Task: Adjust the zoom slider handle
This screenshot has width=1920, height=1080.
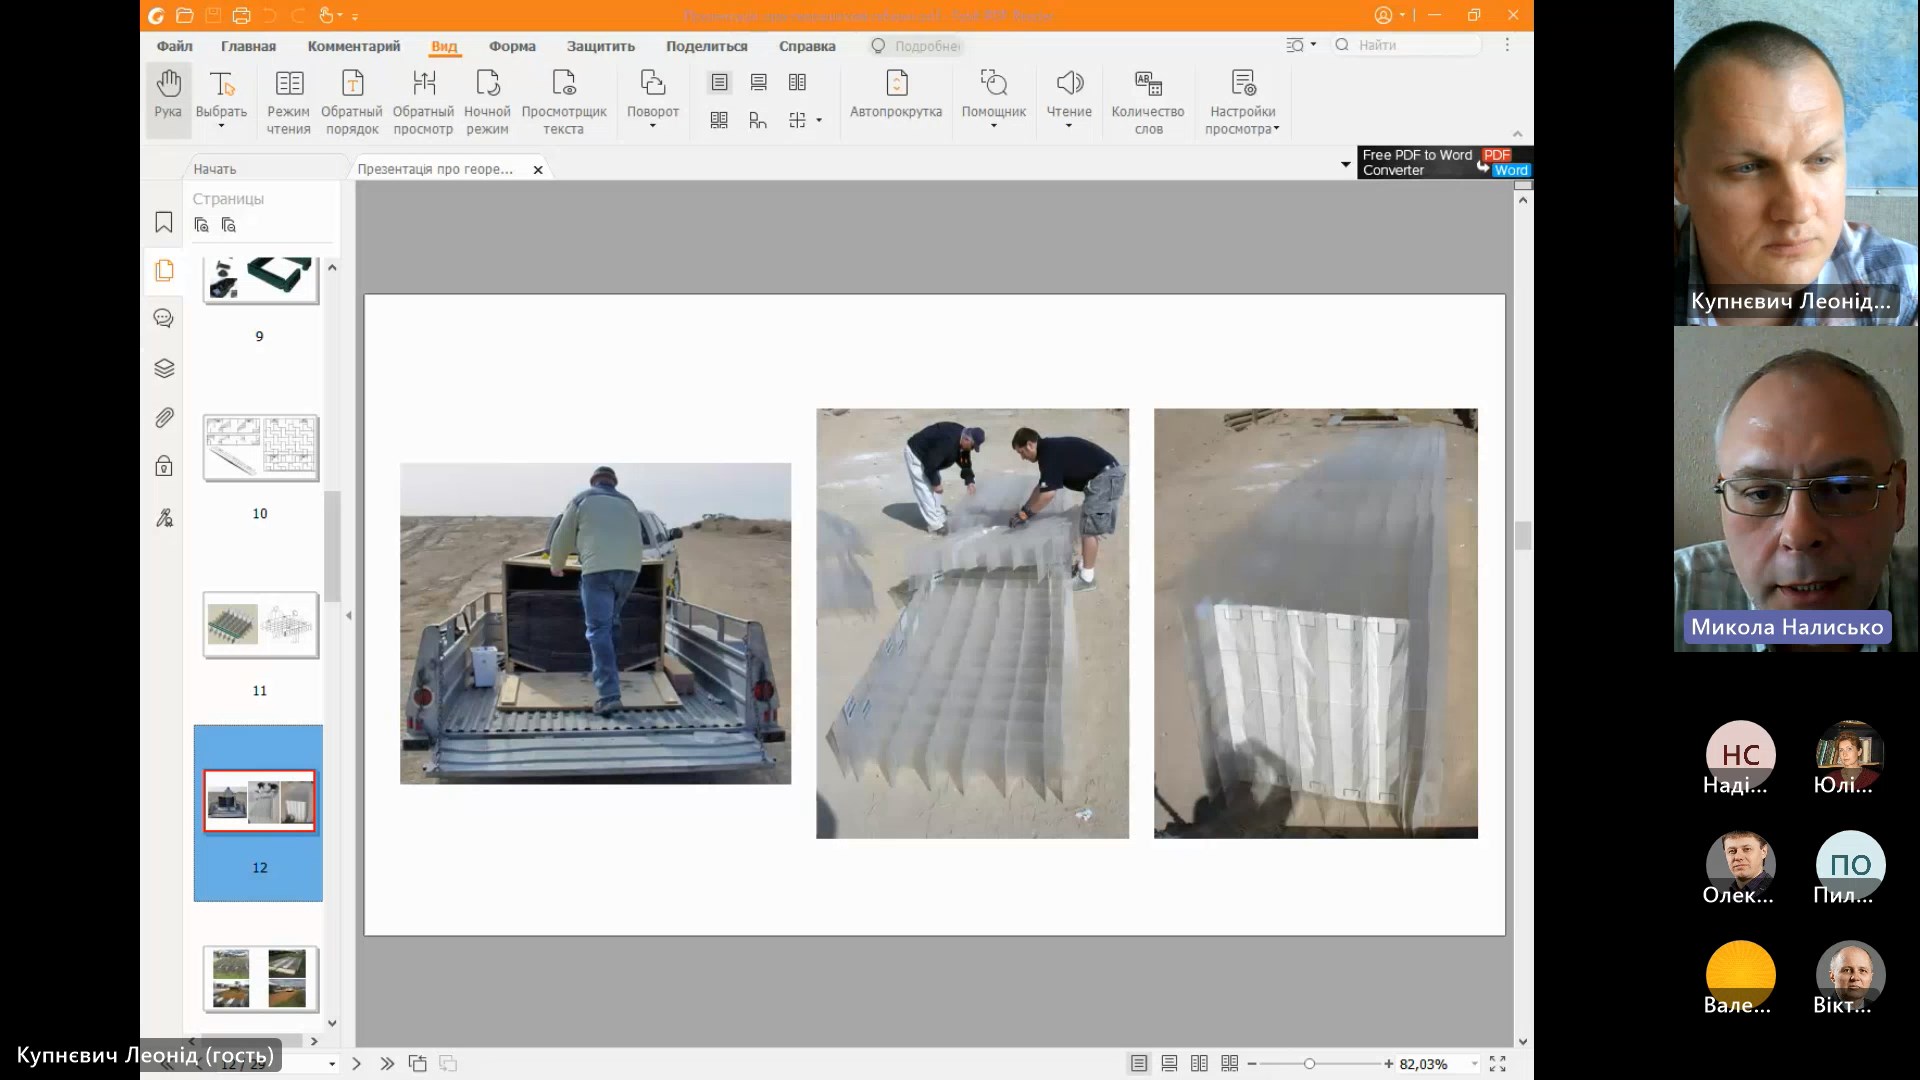Action: click(1309, 1064)
